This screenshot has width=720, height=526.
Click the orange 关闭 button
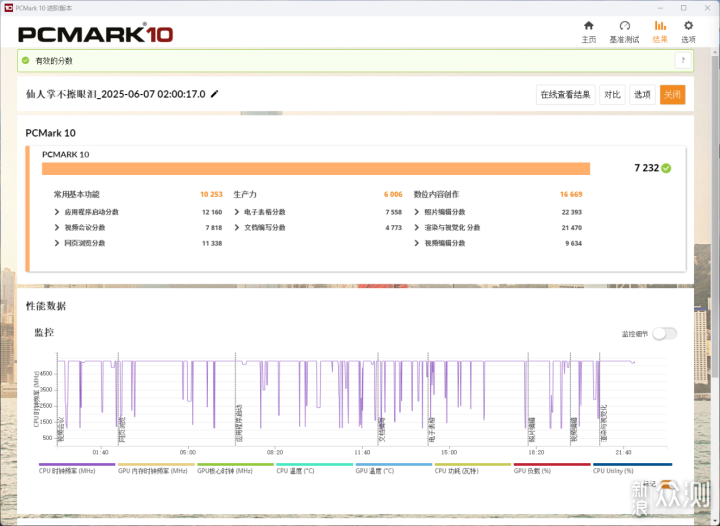pyautogui.click(x=672, y=95)
